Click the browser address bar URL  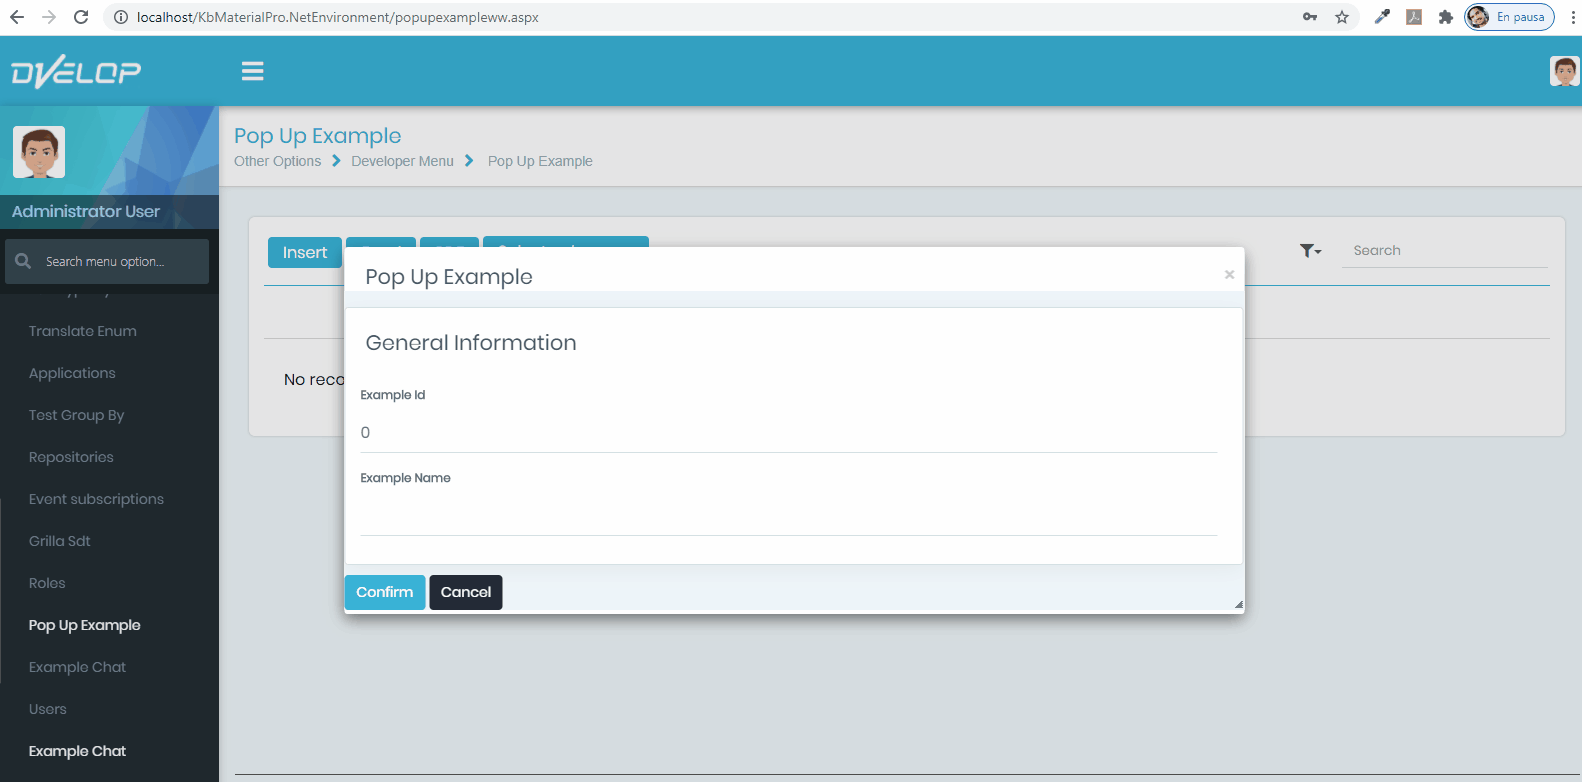[x=338, y=17]
